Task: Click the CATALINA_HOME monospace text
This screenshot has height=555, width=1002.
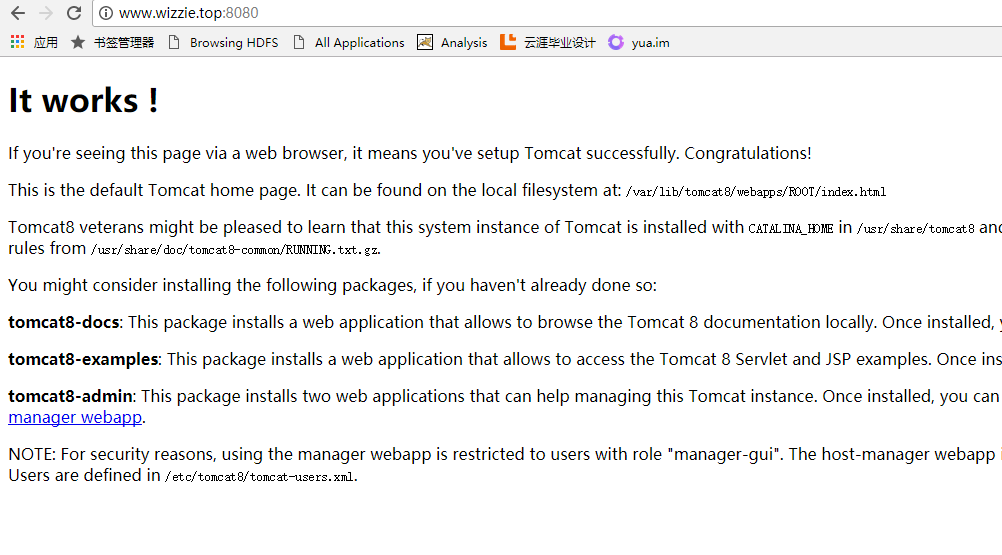Action: pos(790,229)
